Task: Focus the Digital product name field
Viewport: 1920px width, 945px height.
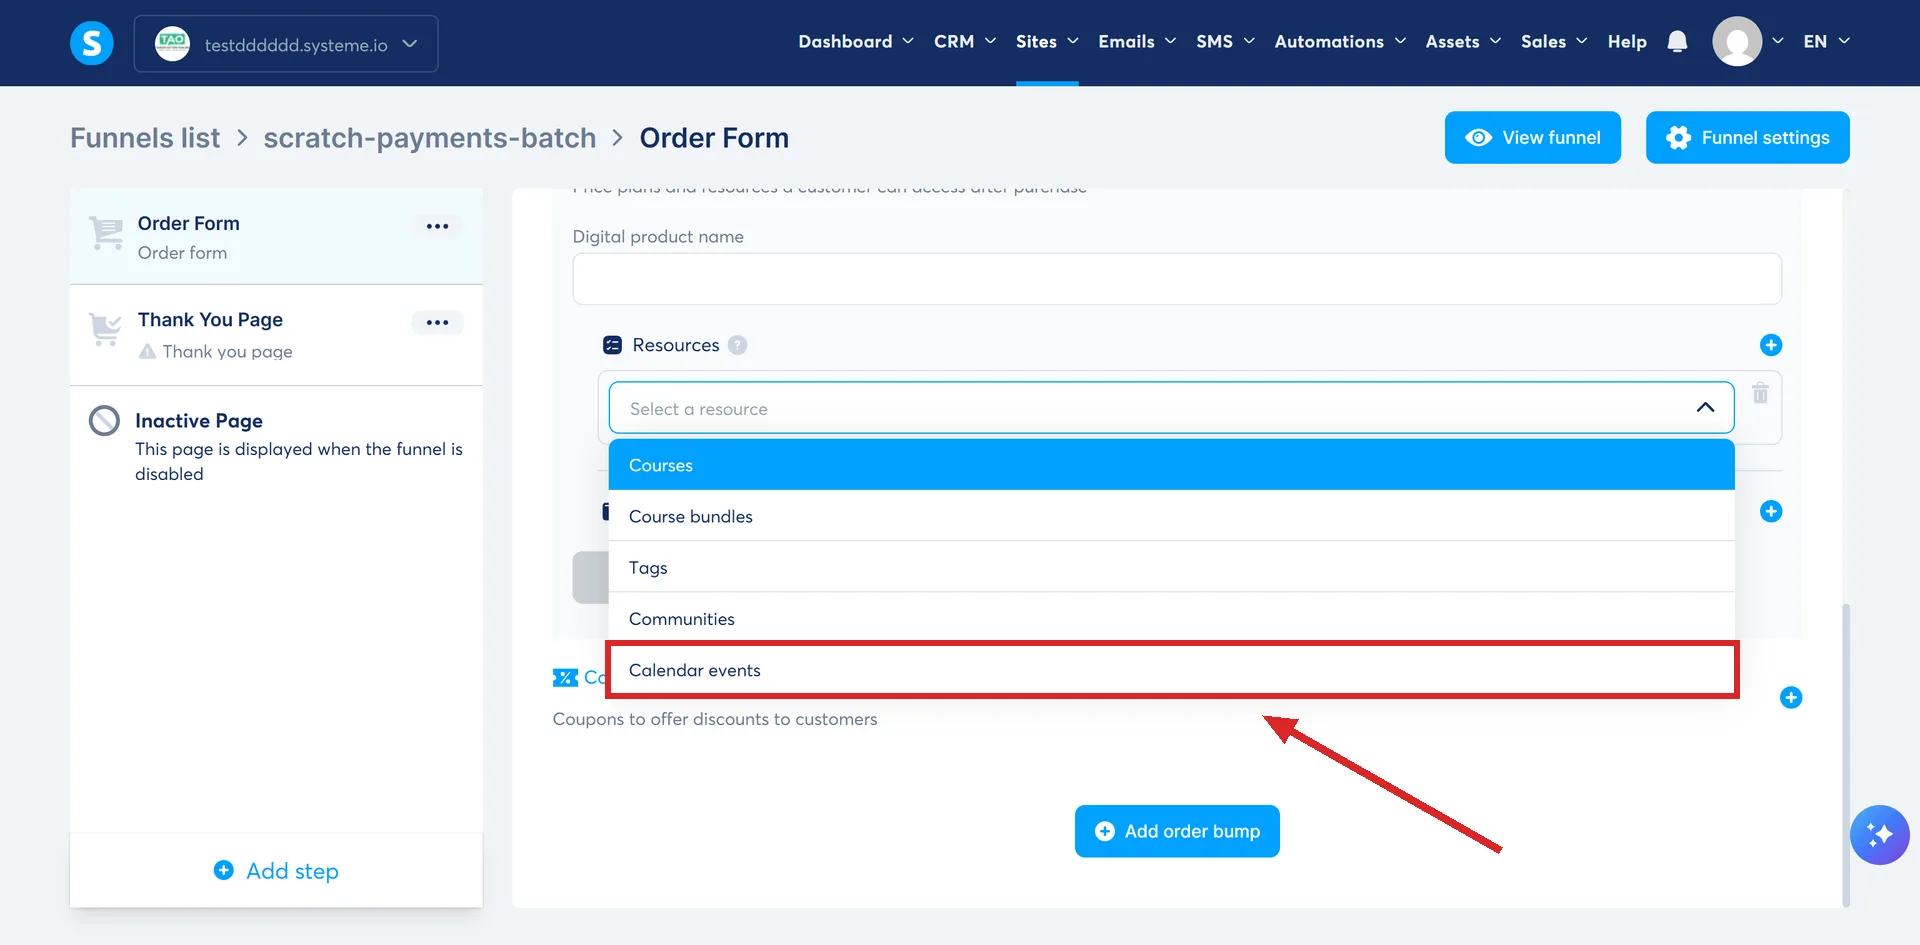Action: 1177,278
